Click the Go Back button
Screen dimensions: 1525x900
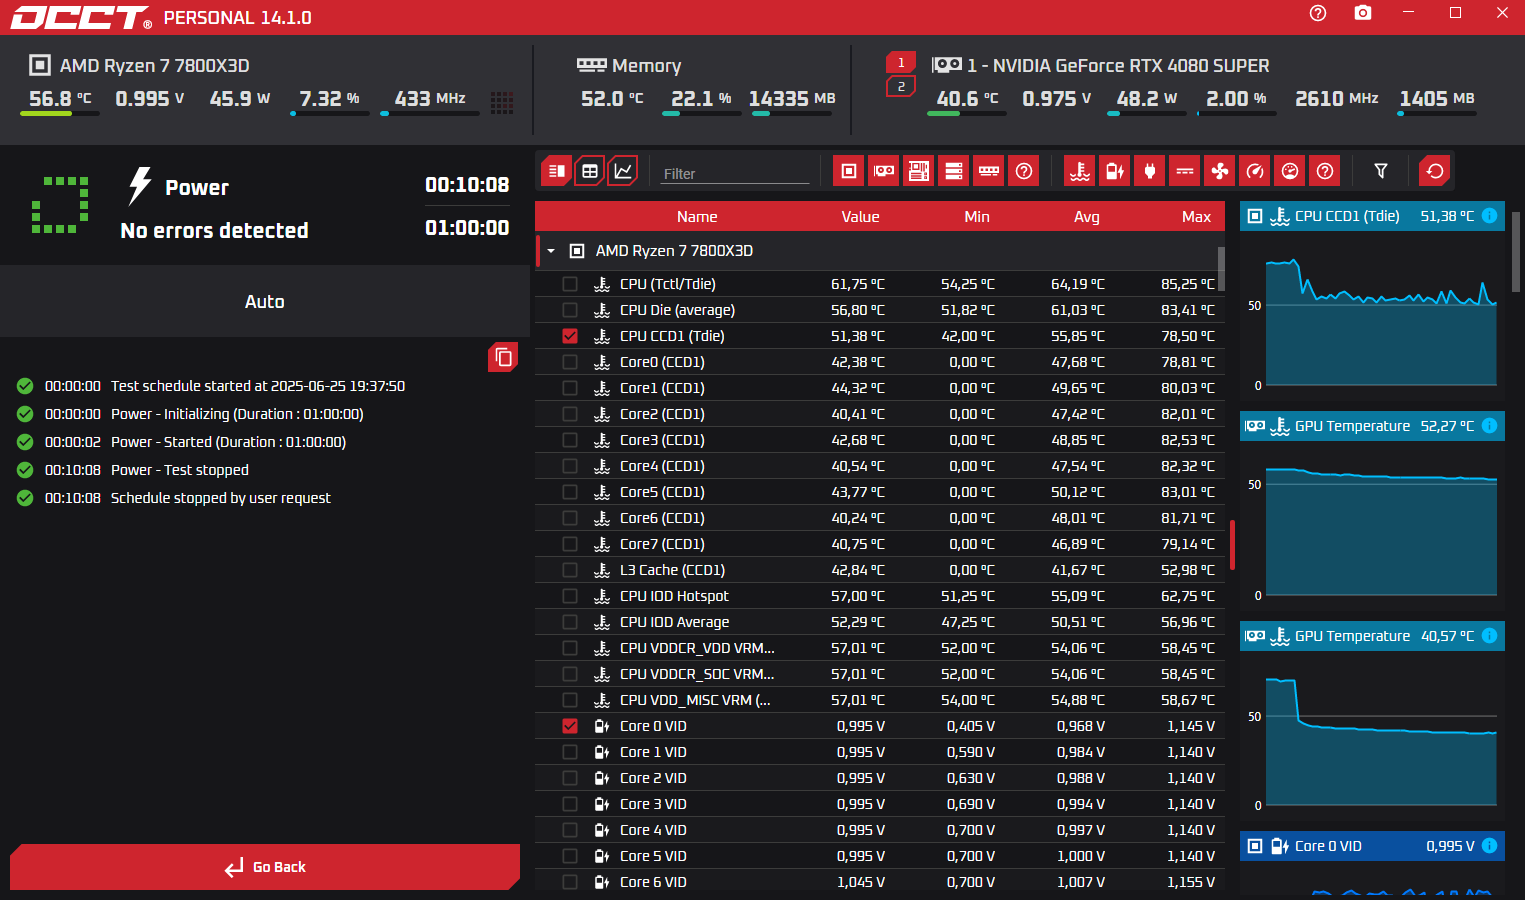point(265,867)
